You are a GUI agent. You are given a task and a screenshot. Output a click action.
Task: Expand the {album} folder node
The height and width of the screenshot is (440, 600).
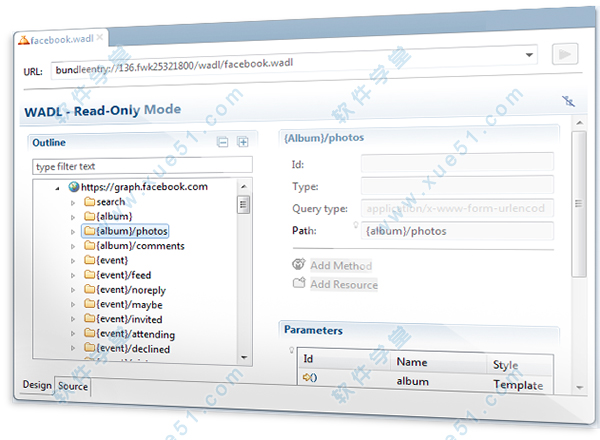pyautogui.click(x=73, y=217)
